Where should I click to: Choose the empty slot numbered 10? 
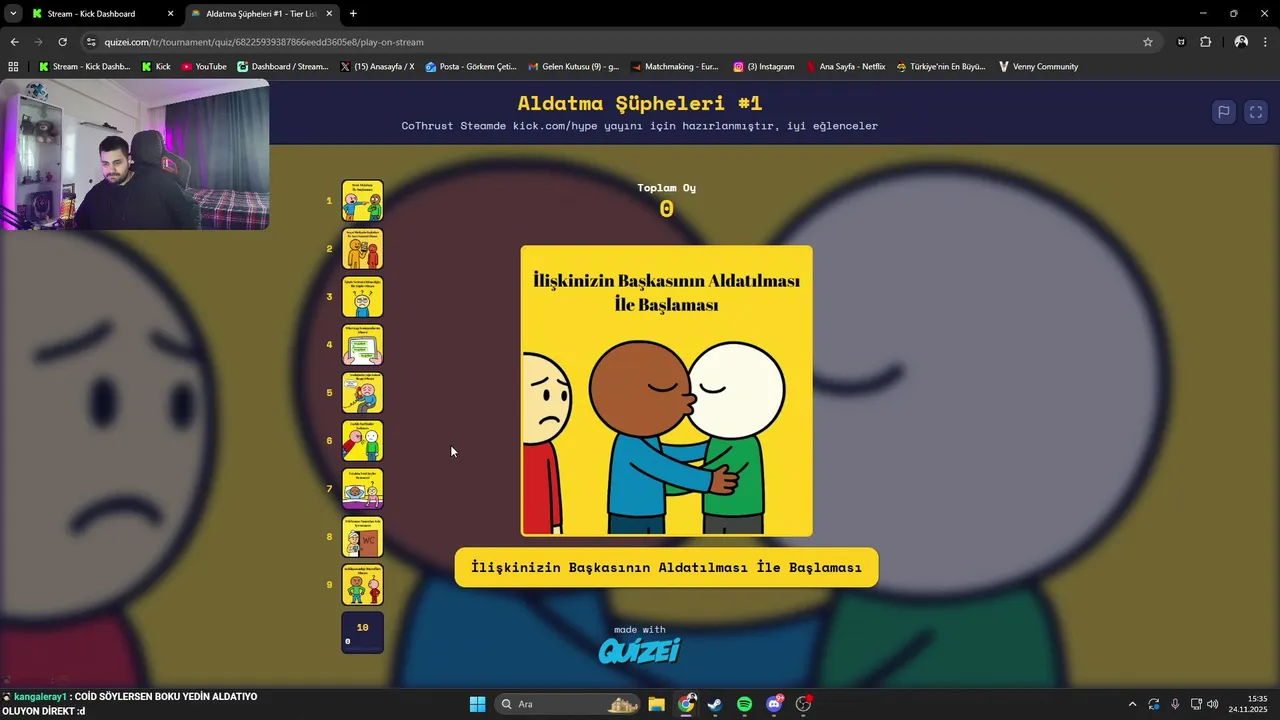tap(363, 632)
